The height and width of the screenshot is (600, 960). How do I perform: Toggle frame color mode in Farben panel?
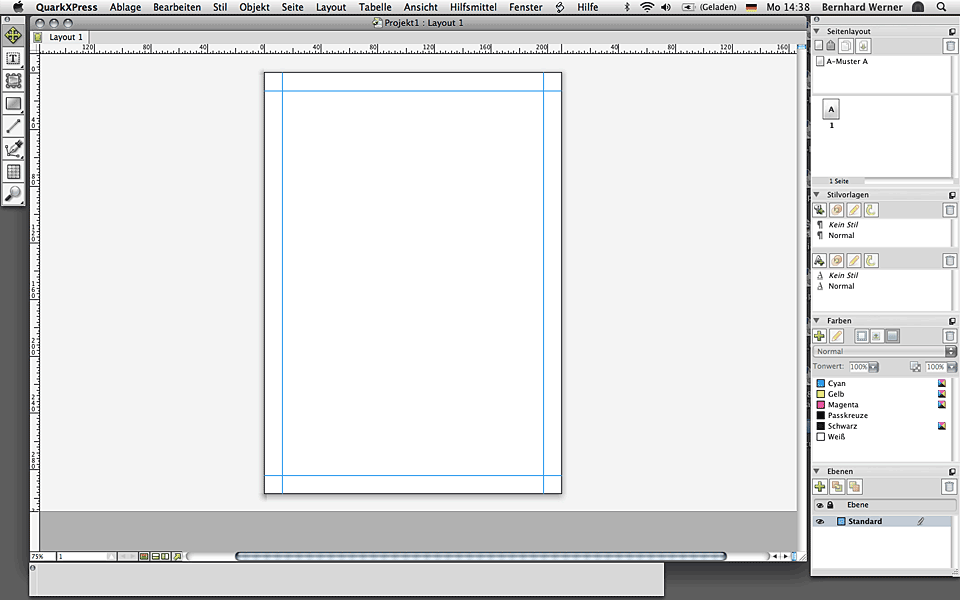point(861,336)
